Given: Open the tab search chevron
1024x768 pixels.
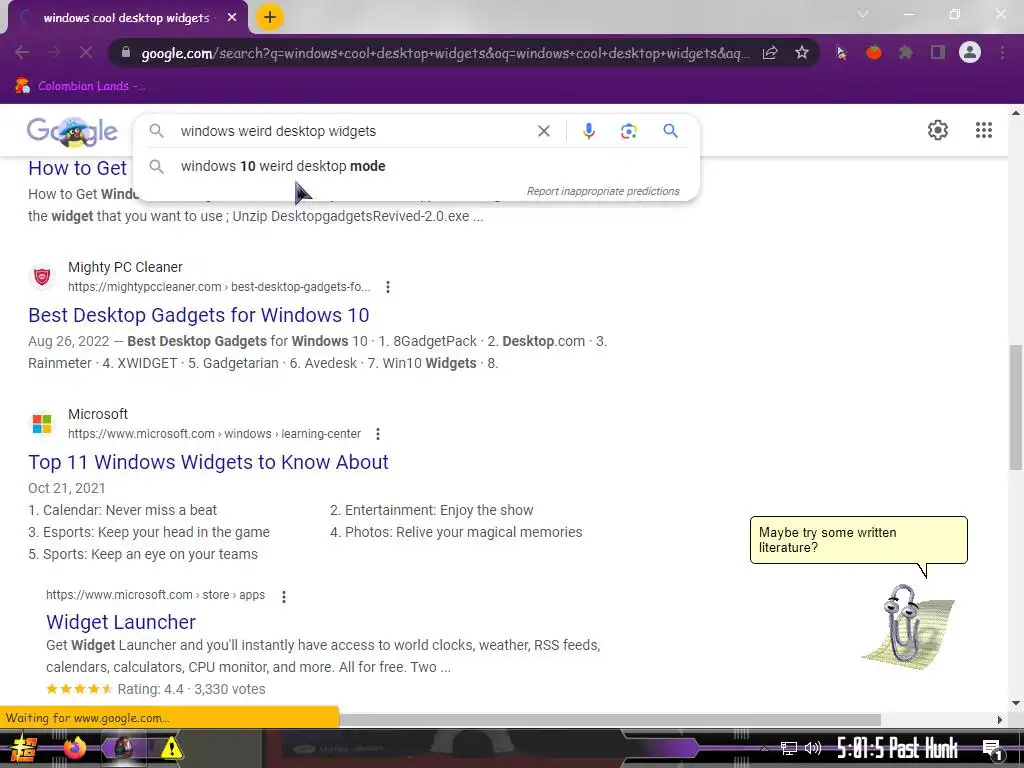Looking at the screenshot, I should (x=863, y=14).
